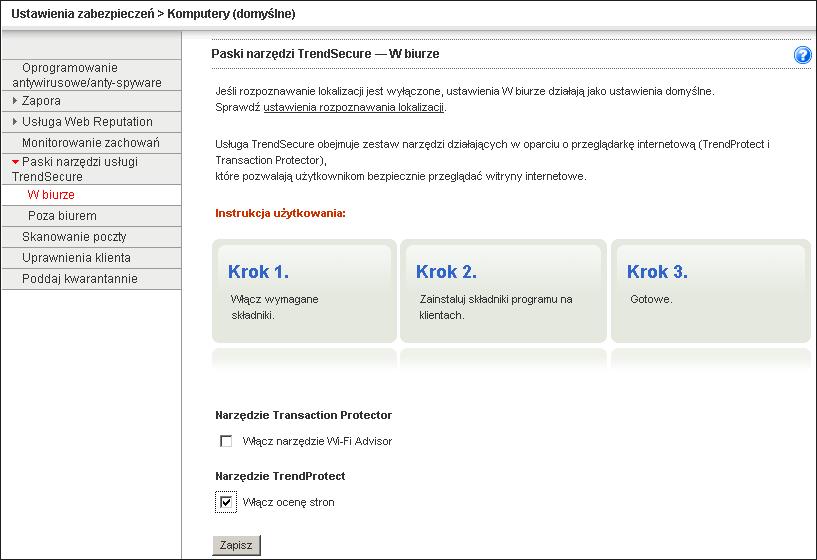The image size is (817, 560).
Task: Switch to 'Poza biurem' submenu item
Action: pyautogui.click(x=92, y=216)
